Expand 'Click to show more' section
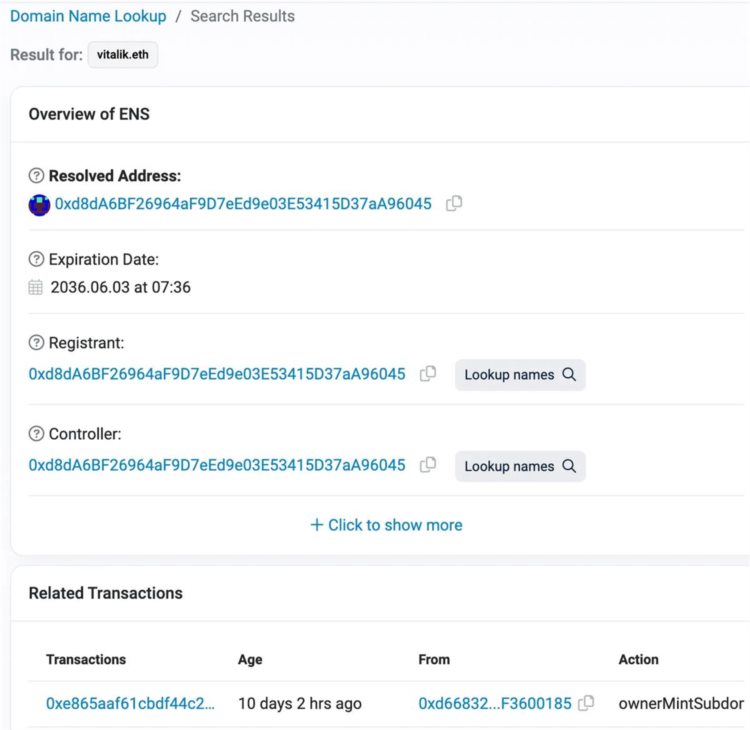 386,525
